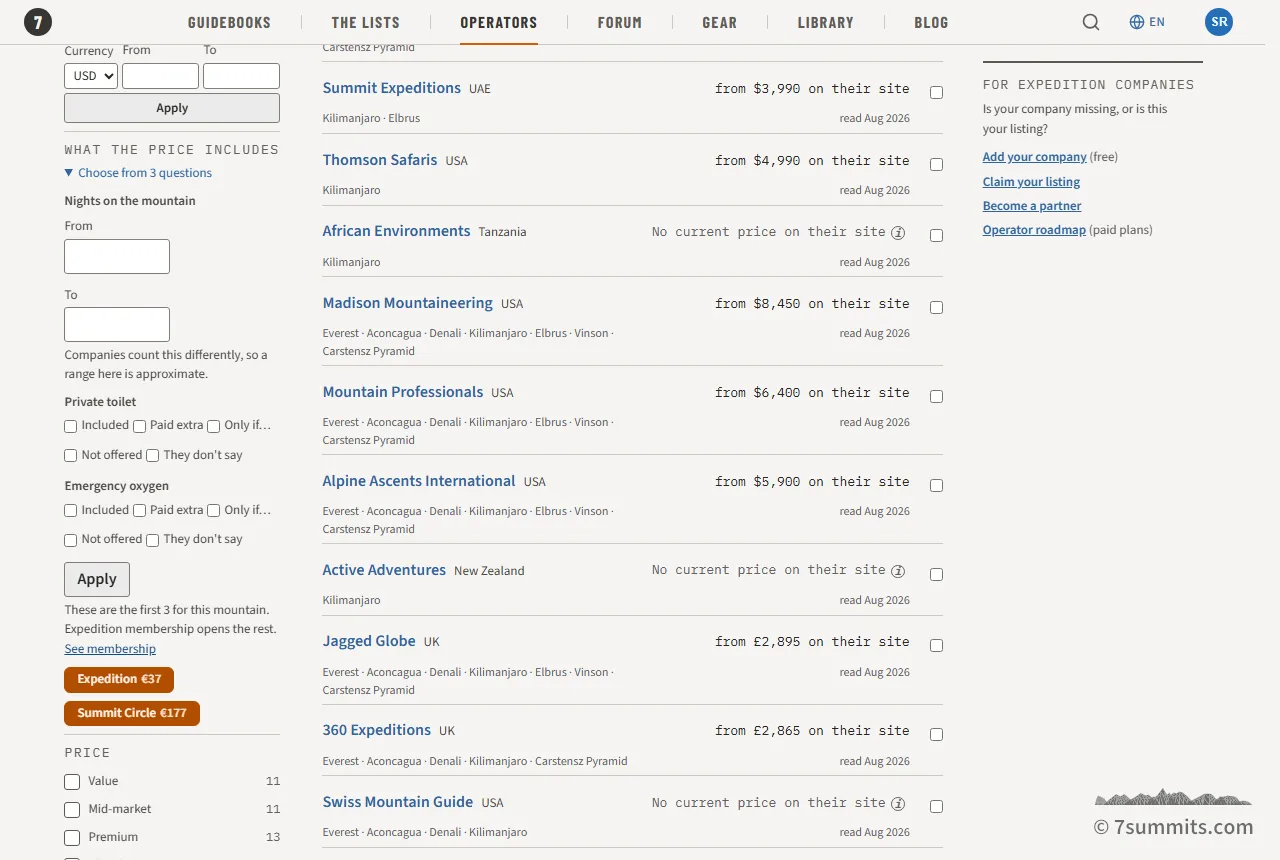The height and width of the screenshot is (860, 1280).
Task: Check They don't say under Emergency oxygen
Action: (x=153, y=540)
